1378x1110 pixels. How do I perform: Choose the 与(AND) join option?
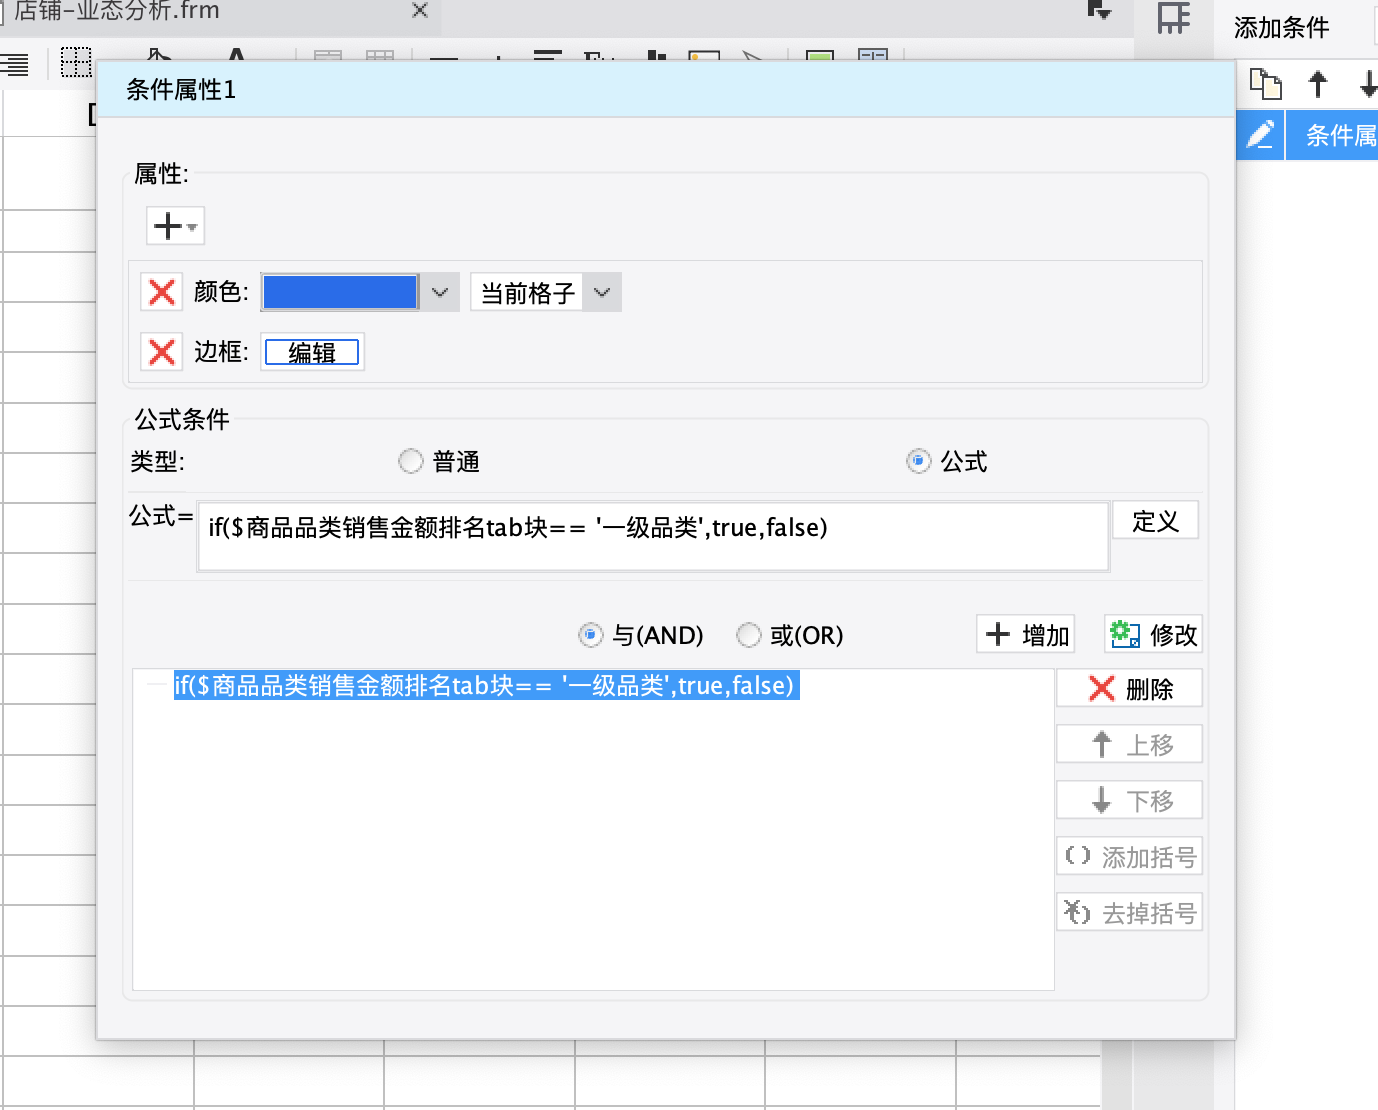[x=591, y=635]
